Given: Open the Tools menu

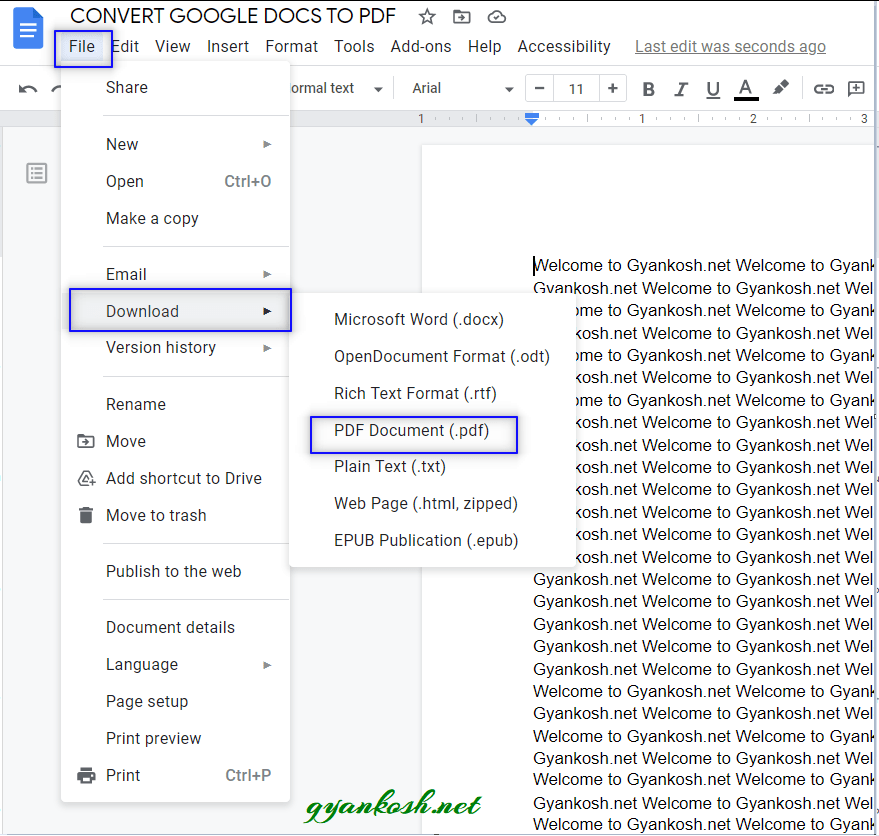Looking at the screenshot, I should (x=354, y=47).
